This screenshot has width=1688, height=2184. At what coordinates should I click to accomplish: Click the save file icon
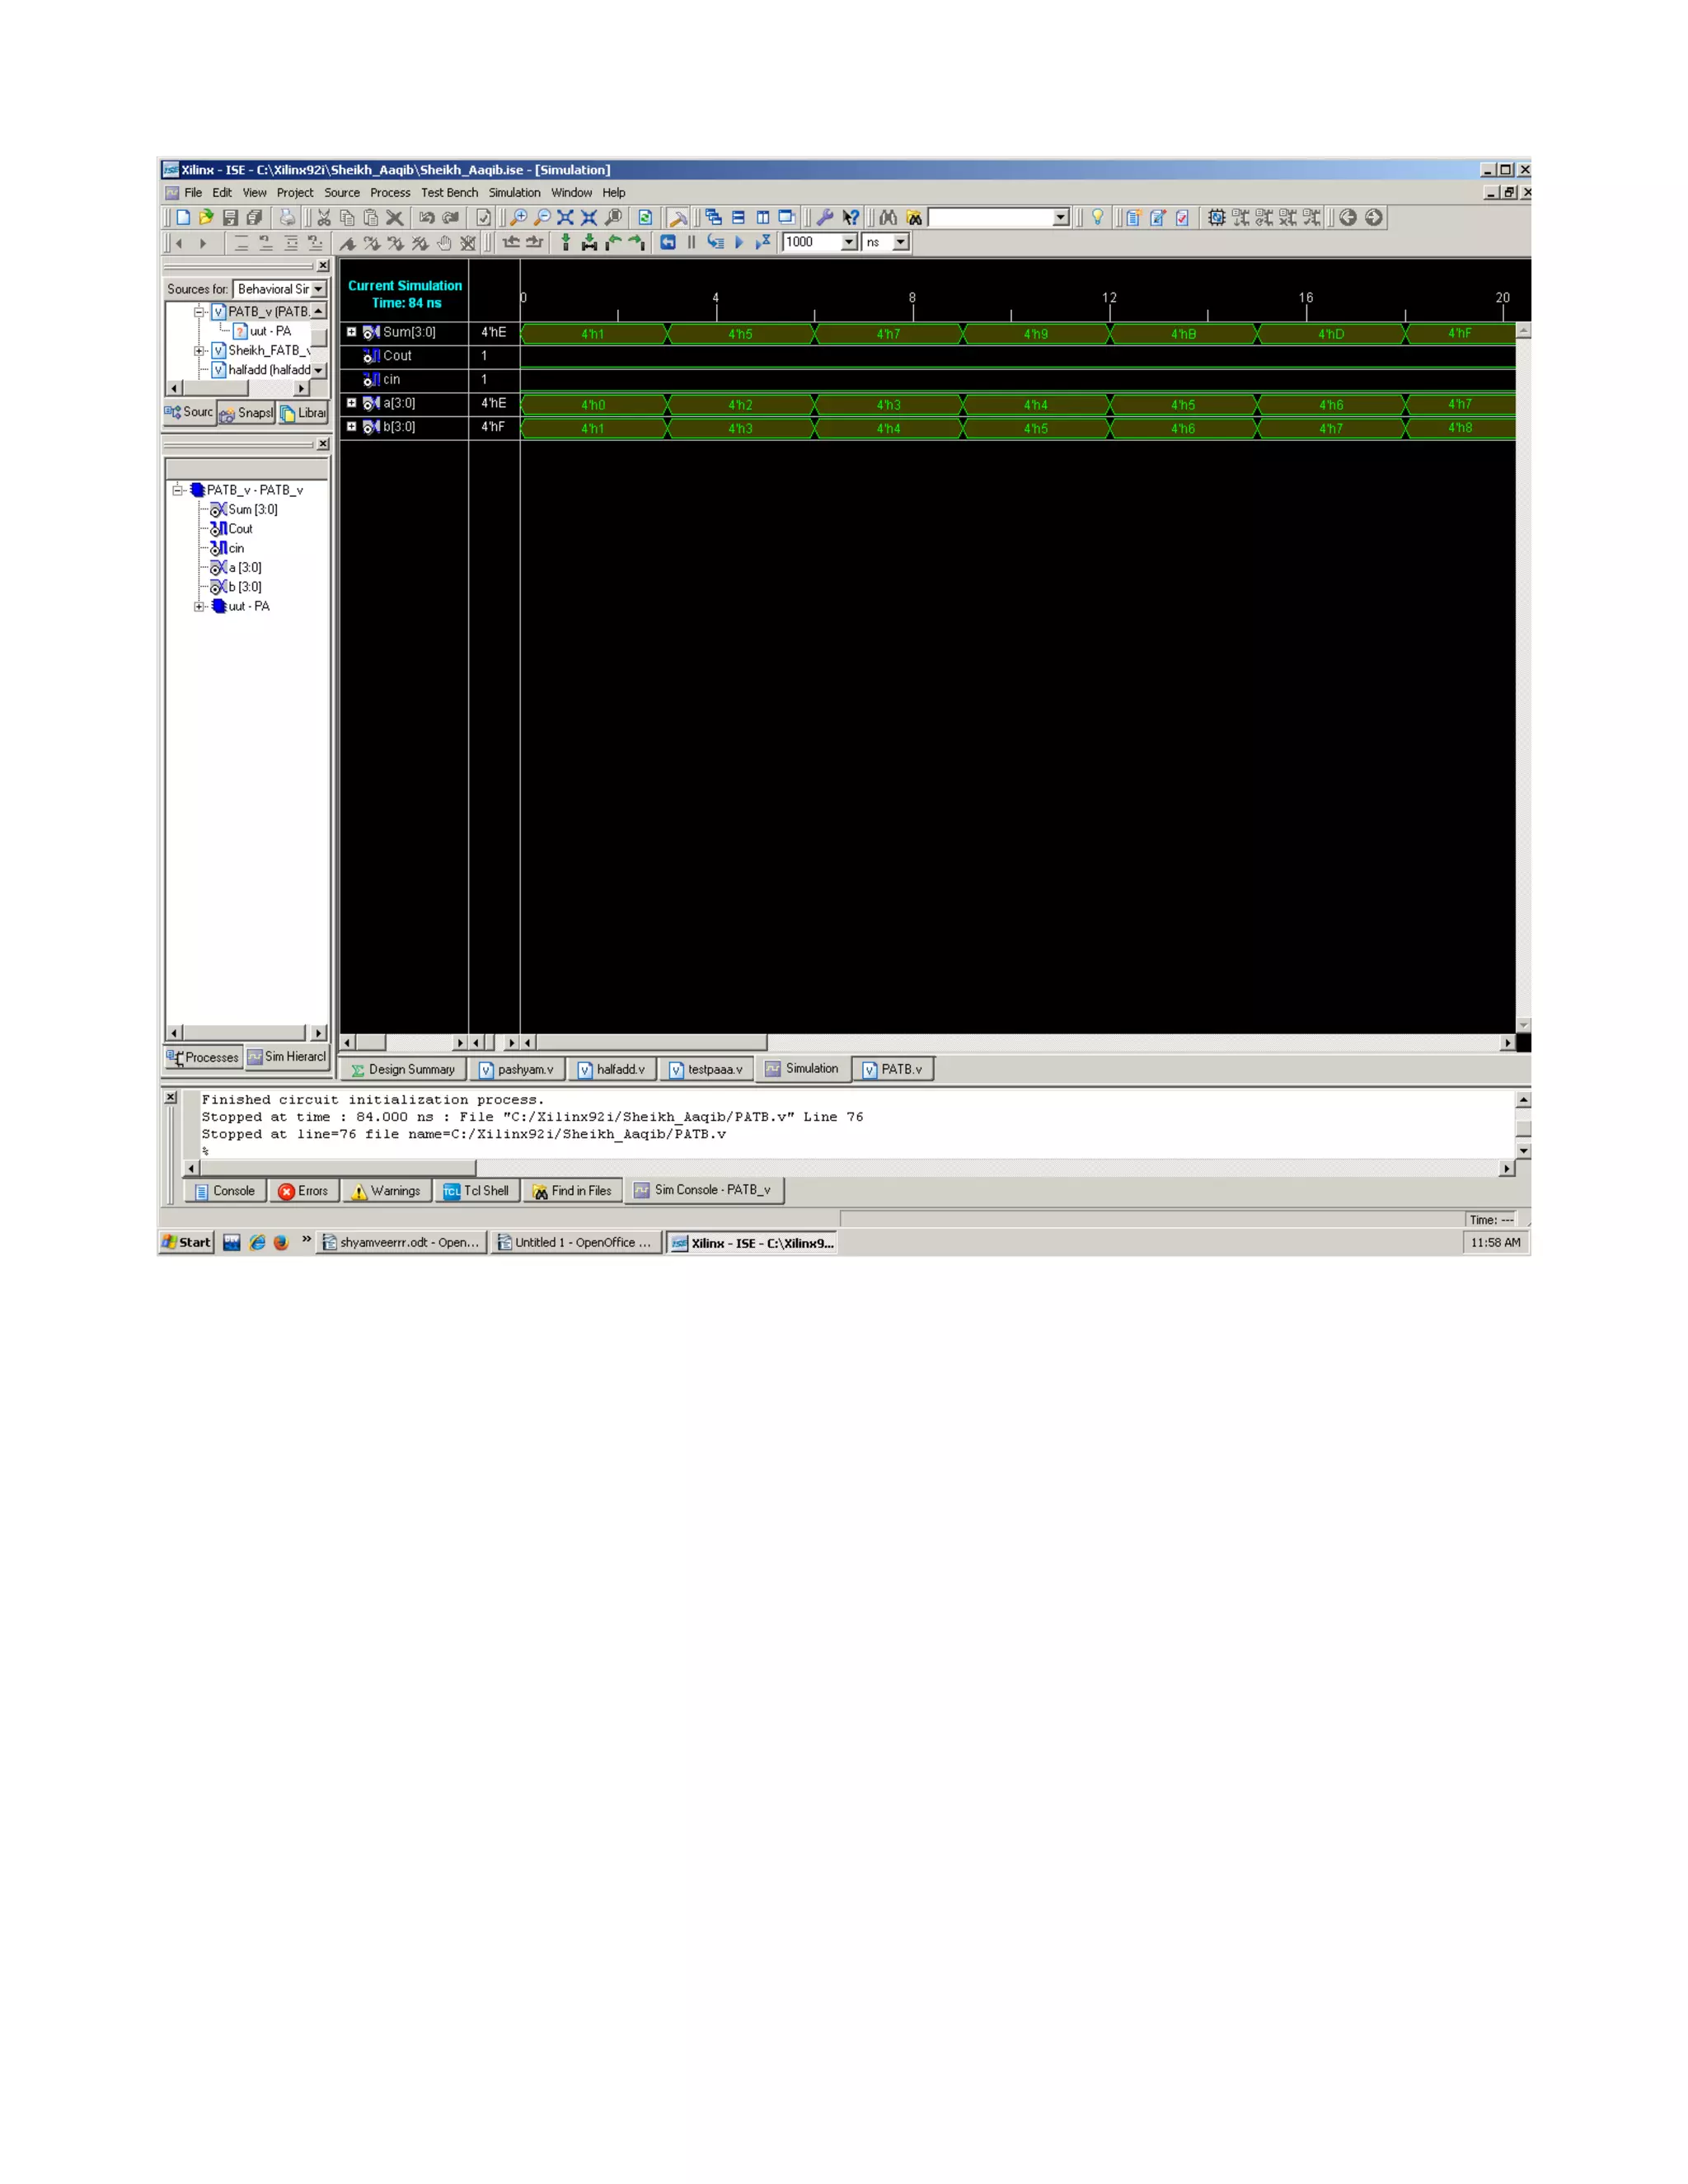pyautogui.click(x=230, y=217)
